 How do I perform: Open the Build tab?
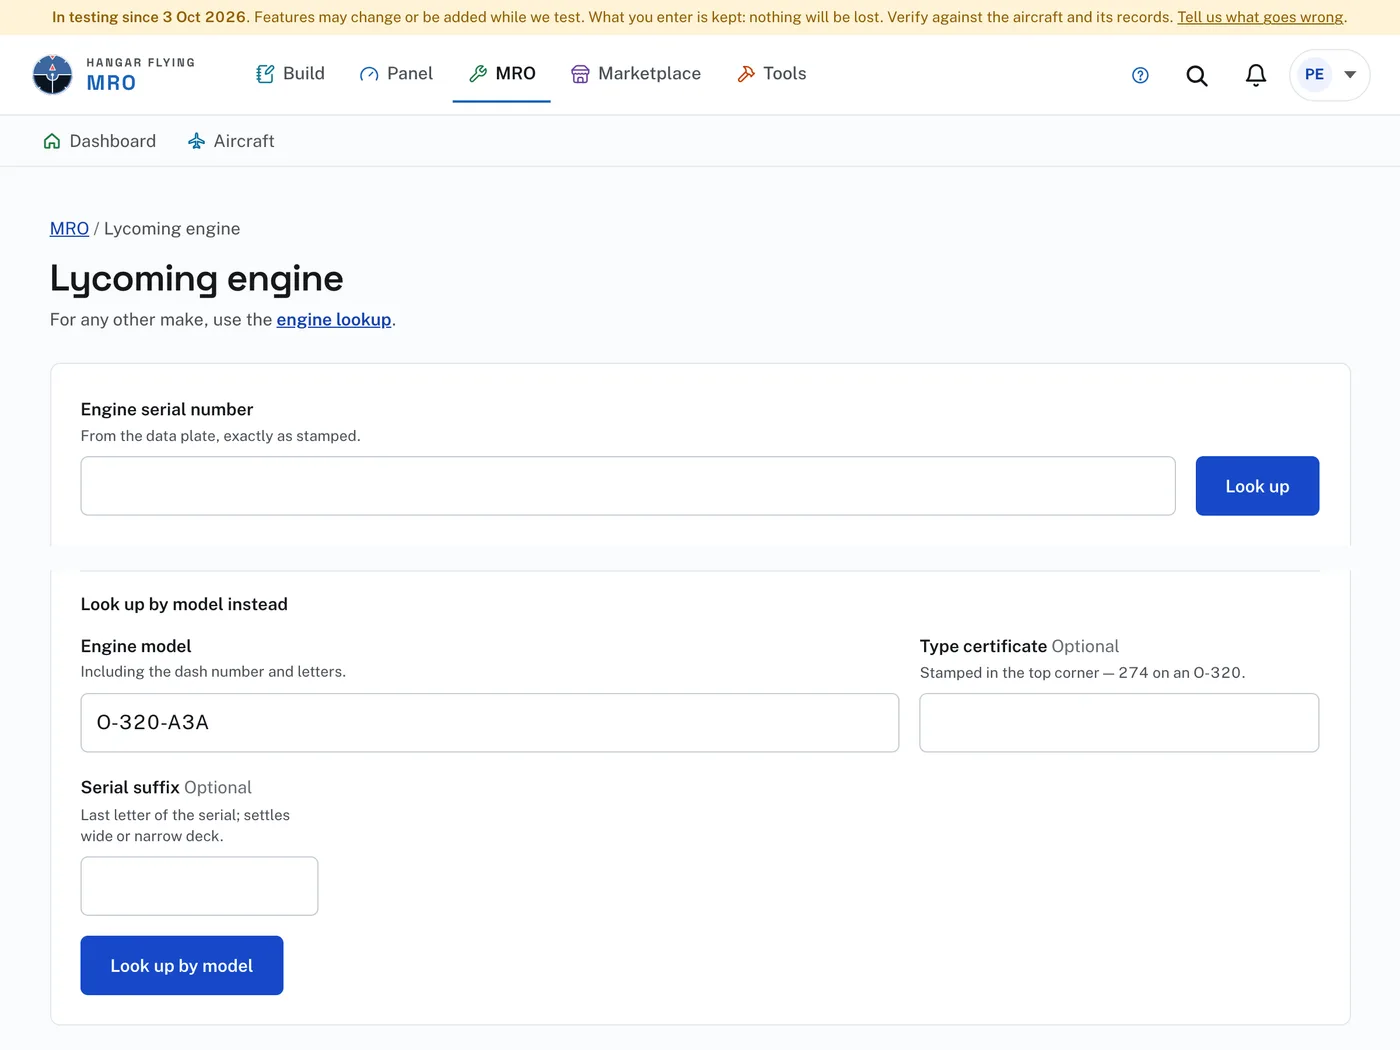coord(290,74)
